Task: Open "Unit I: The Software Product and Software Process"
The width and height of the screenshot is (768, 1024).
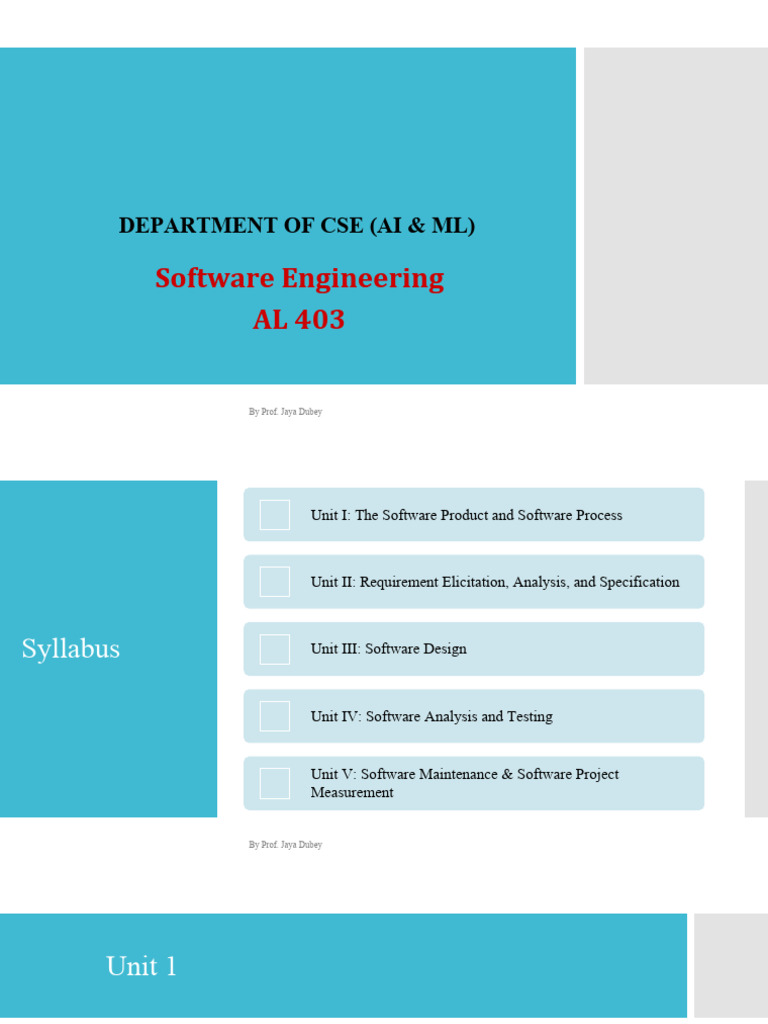Action: [x=473, y=515]
